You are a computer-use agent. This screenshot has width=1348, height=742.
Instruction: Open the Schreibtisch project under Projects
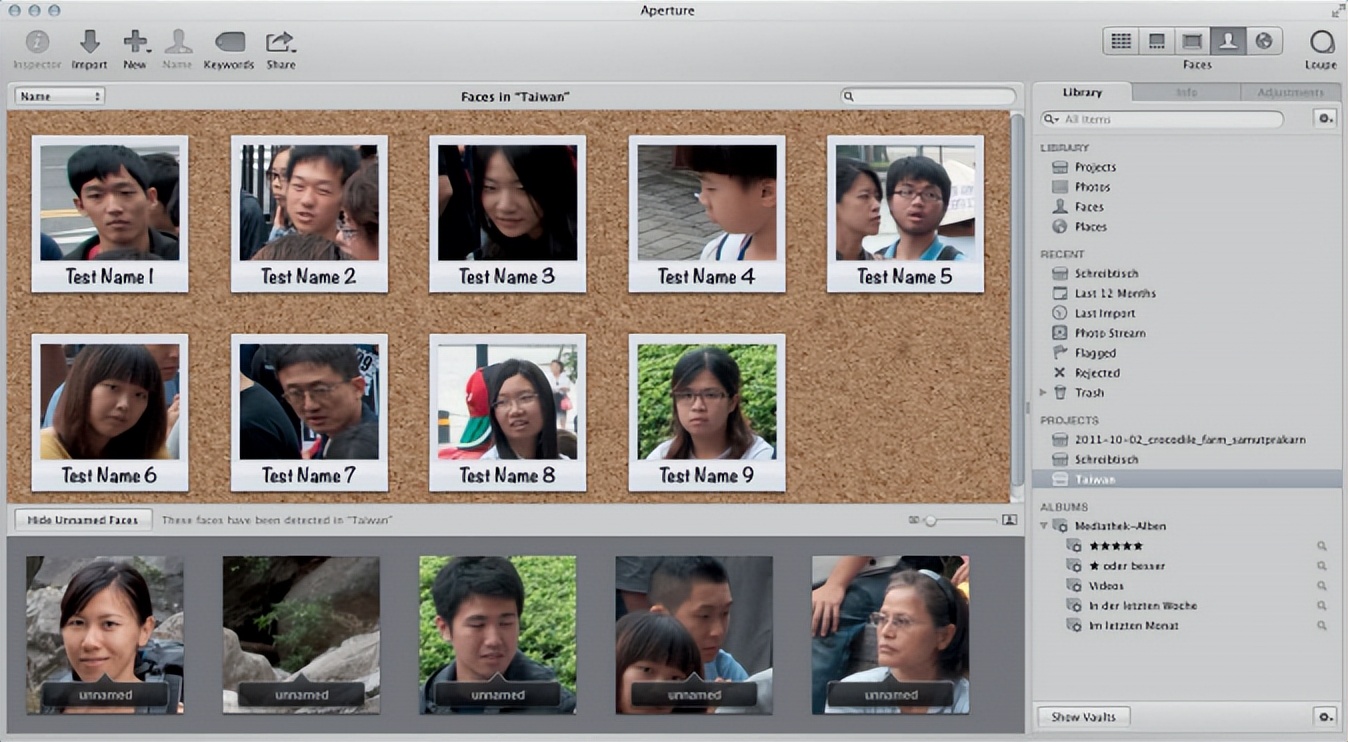point(1106,459)
